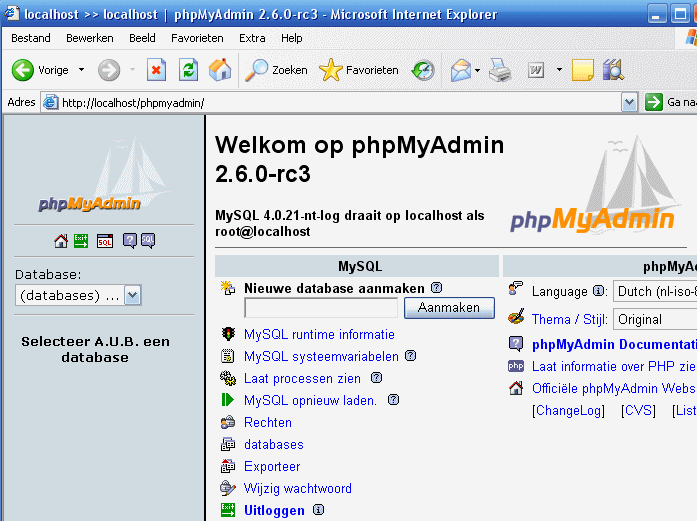Image resolution: width=697 pixels, height=521 pixels.
Task: Click the new database name field
Action: click(x=321, y=308)
